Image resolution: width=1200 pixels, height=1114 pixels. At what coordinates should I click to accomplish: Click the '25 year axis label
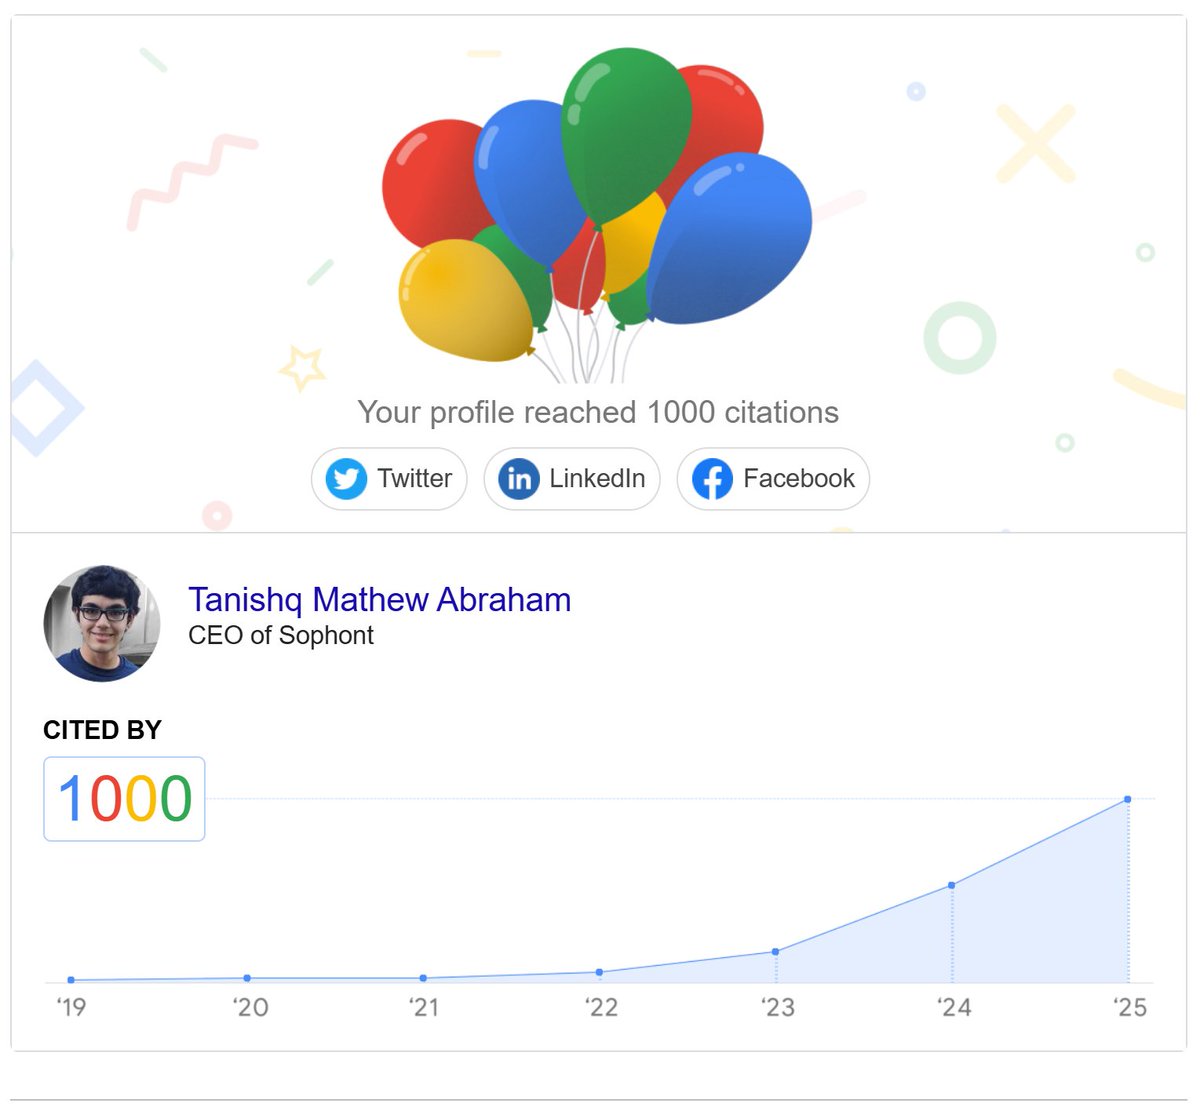1130,1007
